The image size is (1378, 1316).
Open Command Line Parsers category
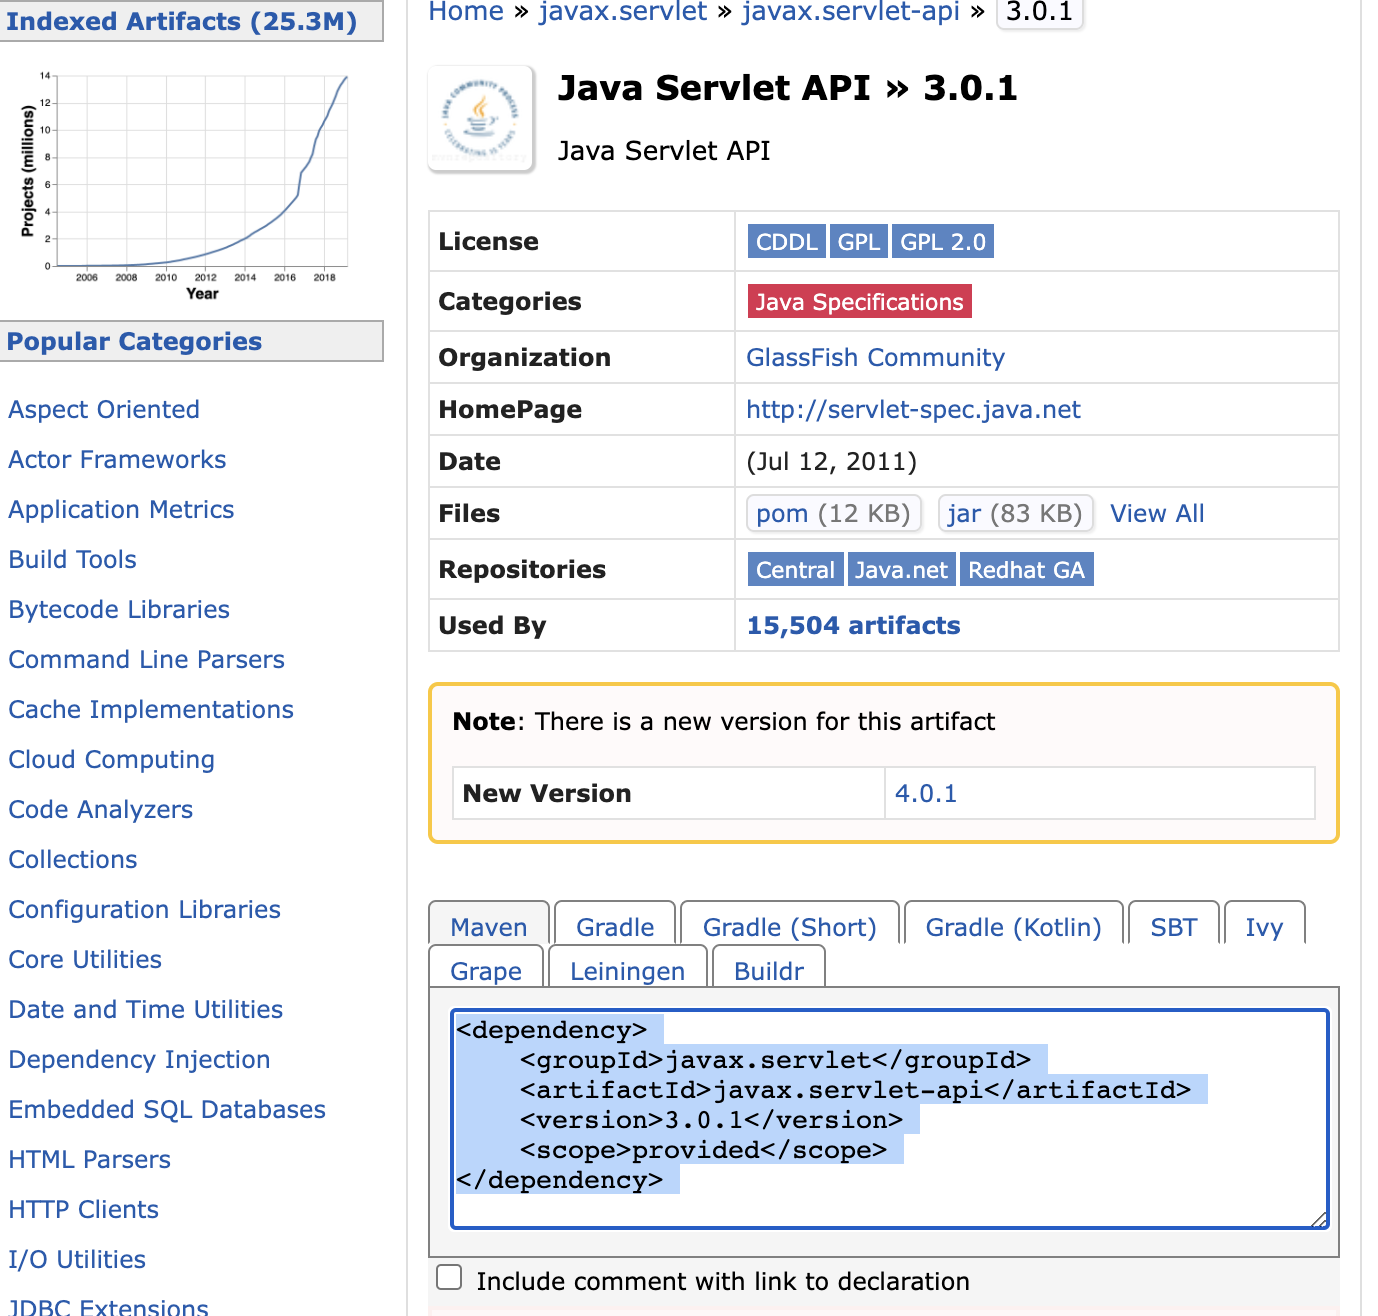click(146, 659)
